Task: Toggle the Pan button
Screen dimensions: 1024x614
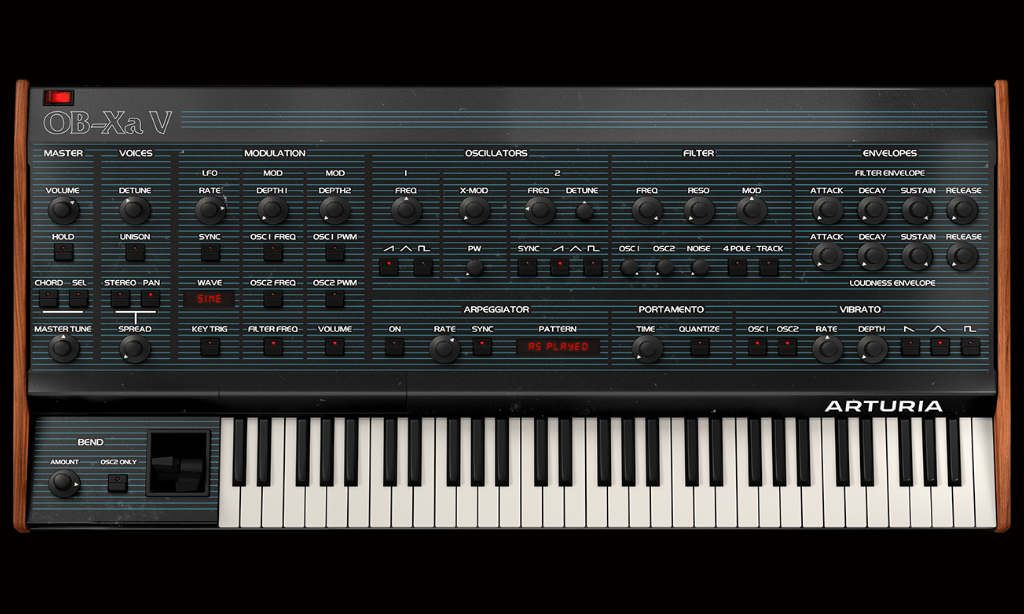Action: tap(150, 299)
